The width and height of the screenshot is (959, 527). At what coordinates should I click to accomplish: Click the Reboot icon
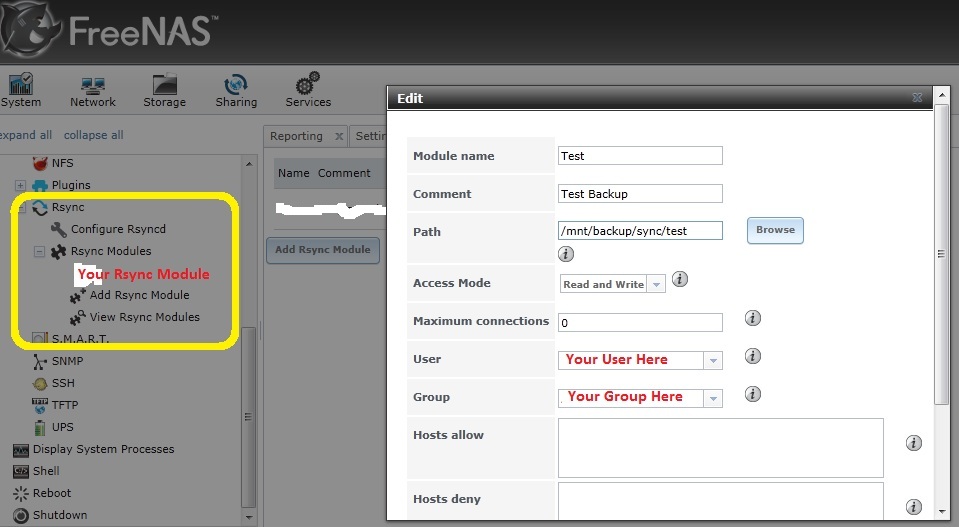pyautogui.click(x=21, y=493)
